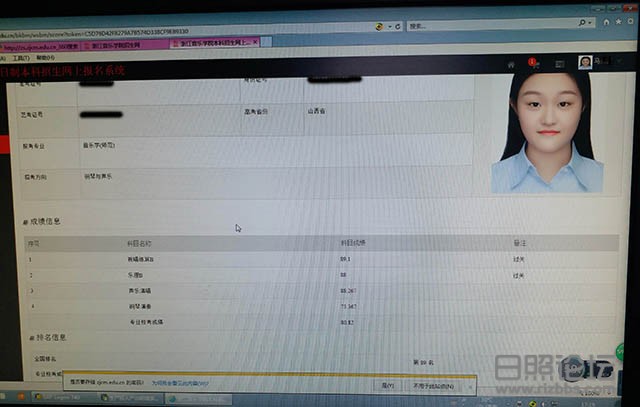Click the site header home icon
This screenshot has height=407, width=640.
coord(511,64)
